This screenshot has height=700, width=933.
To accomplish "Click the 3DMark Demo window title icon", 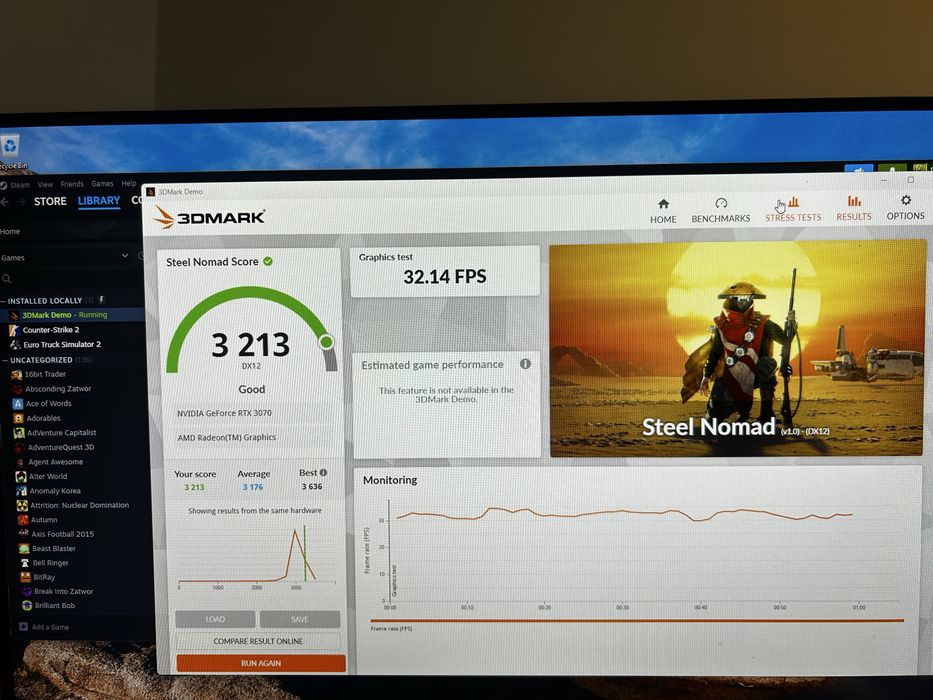I will point(151,192).
